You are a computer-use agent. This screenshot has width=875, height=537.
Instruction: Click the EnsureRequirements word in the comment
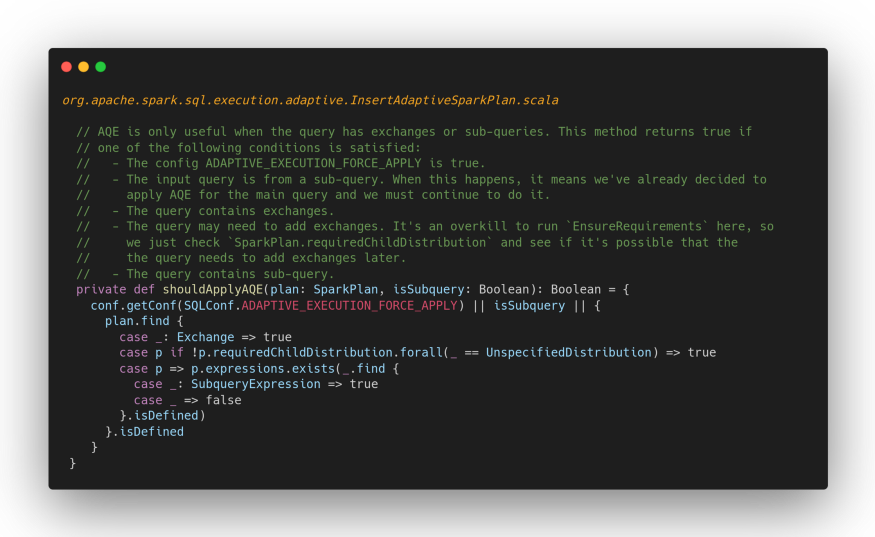pos(637,227)
